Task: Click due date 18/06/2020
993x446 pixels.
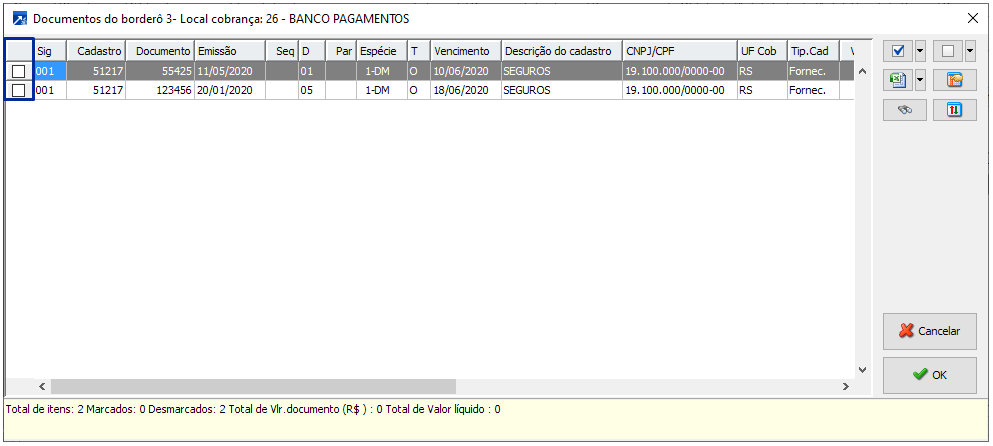Action: pos(466,91)
